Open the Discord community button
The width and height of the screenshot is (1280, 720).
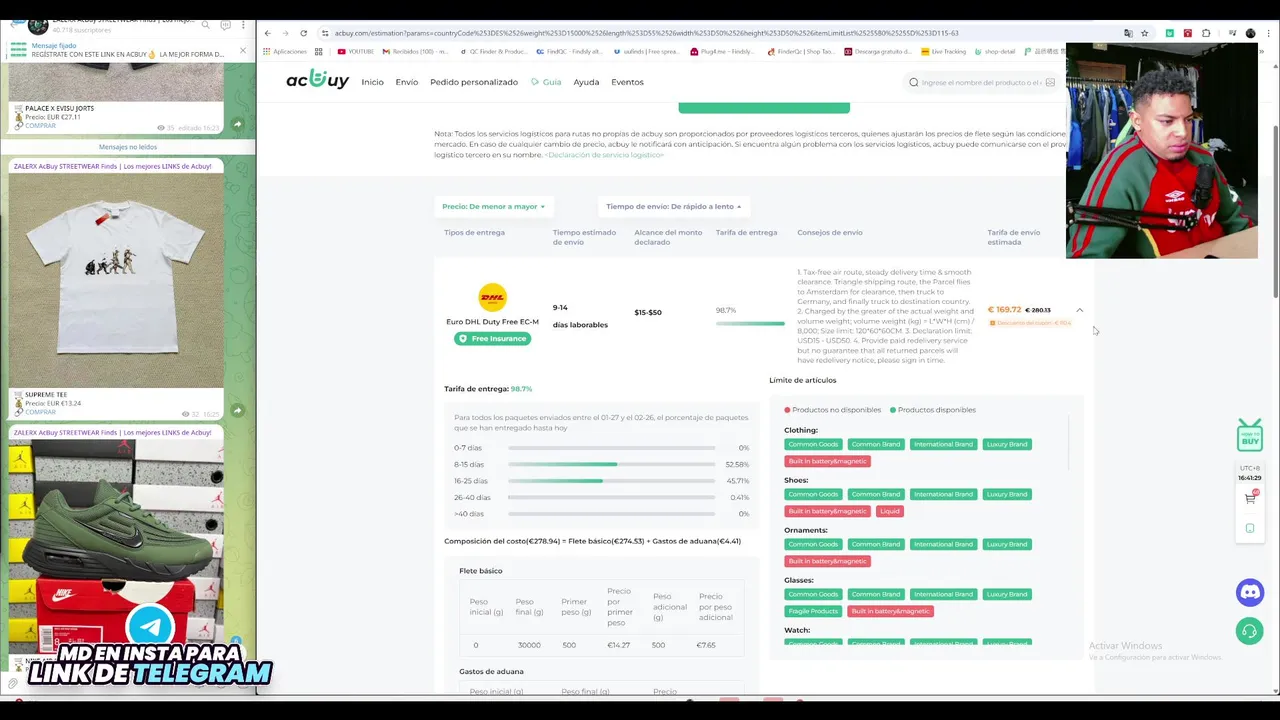click(x=1250, y=593)
